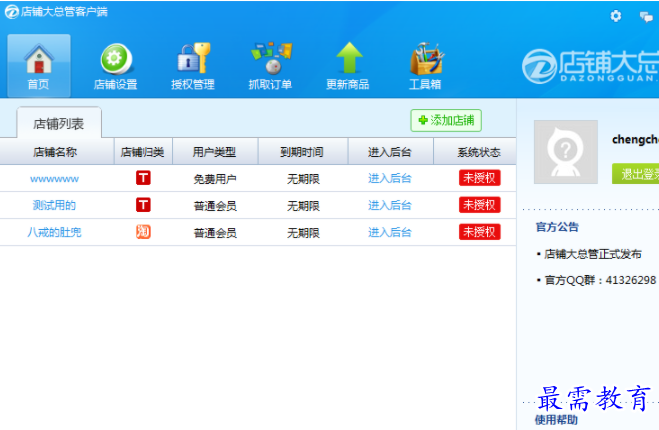Open 授权管理 lock and key icon
This screenshot has width=659, height=430.
point(193,66)
